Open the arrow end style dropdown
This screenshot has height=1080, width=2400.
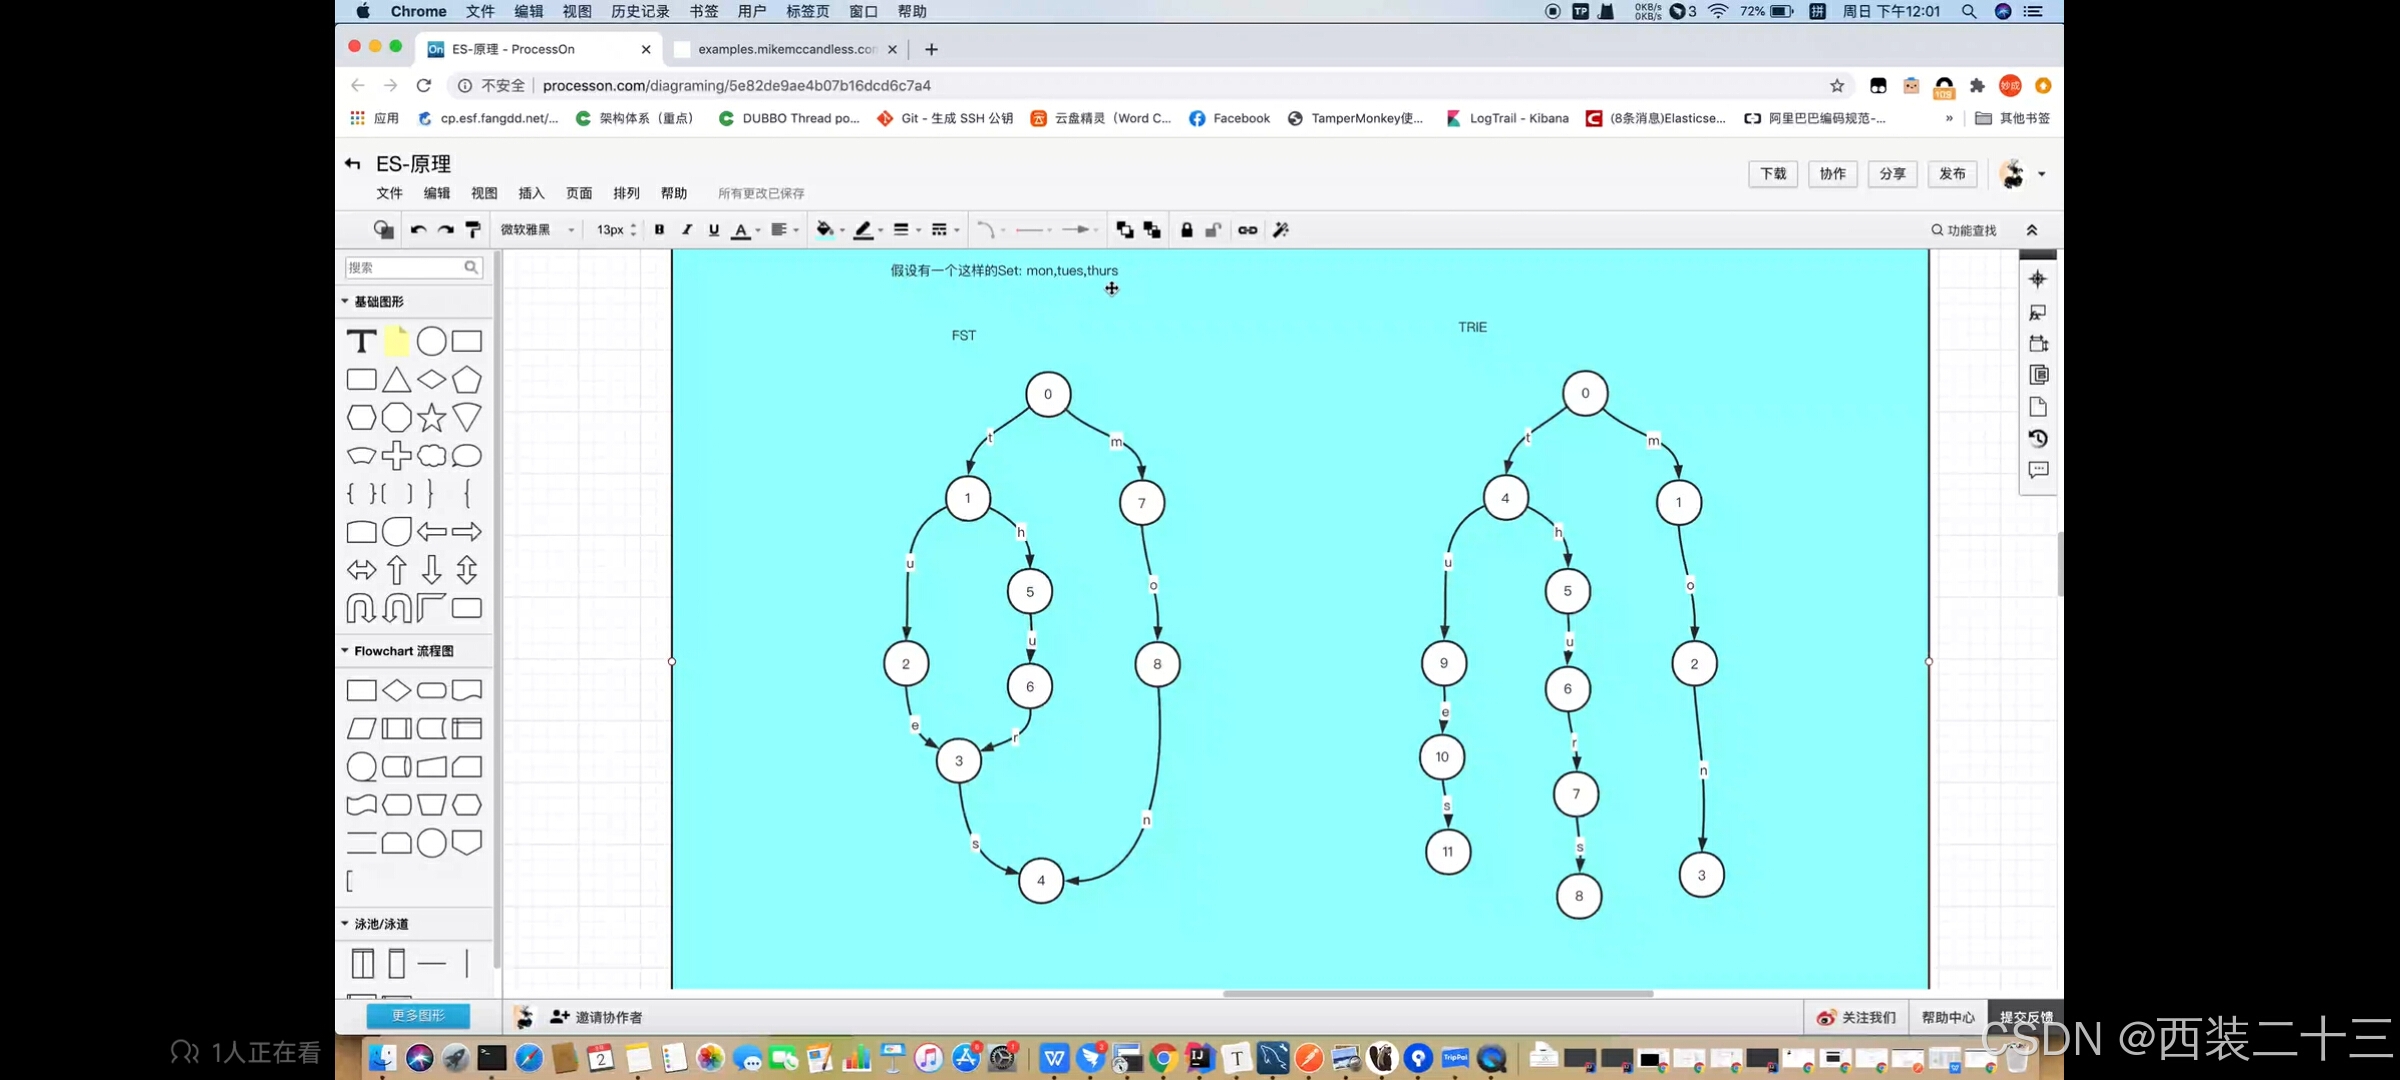(1079, 230)
